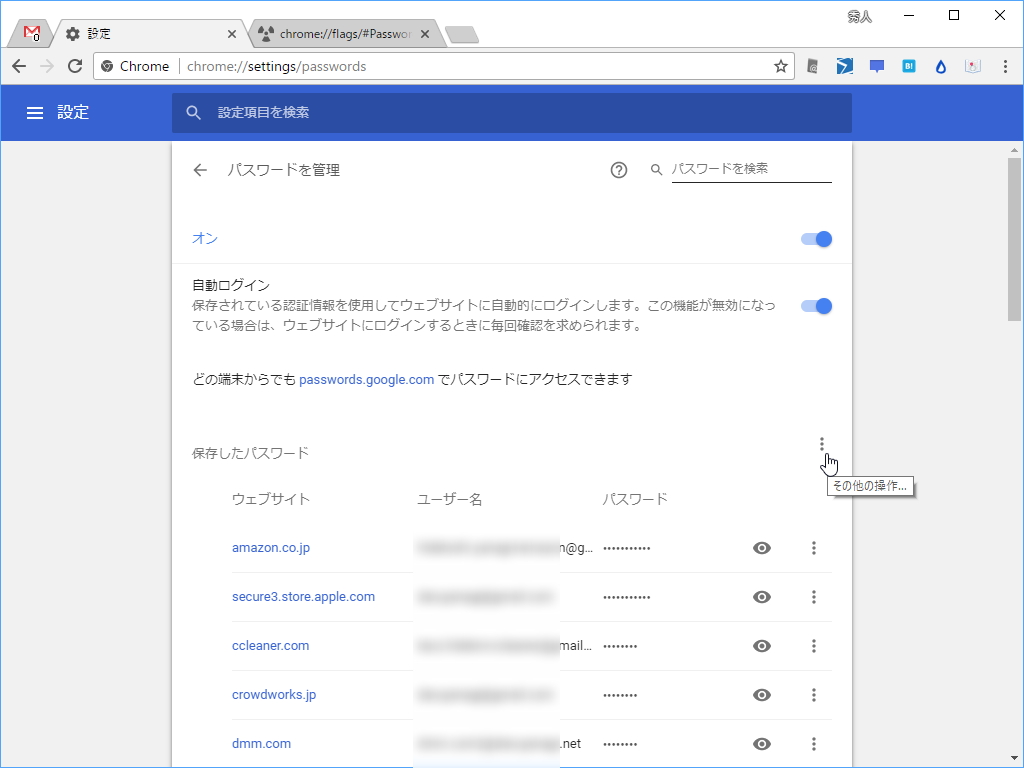Open ccleaner.com site link
1024x768 pixels.
point(270,646)
